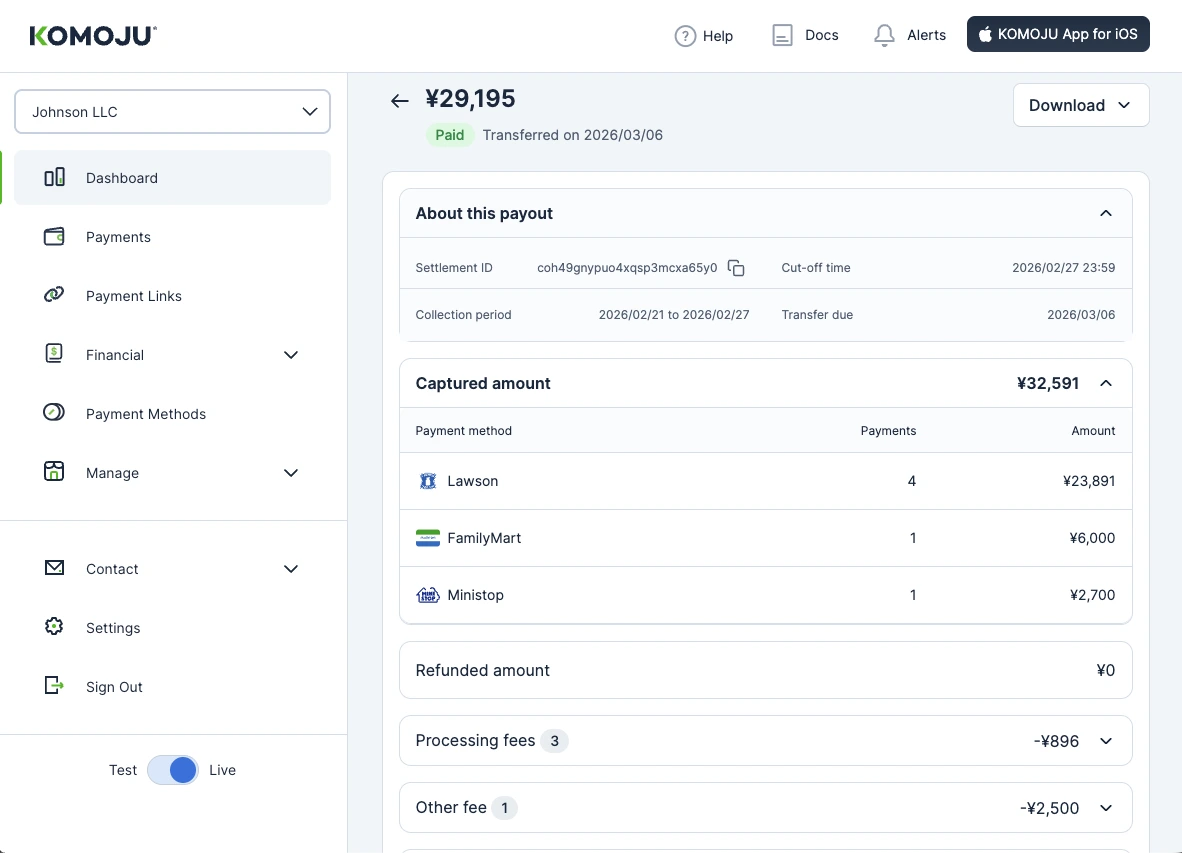Click the Lawson amount ¥23,891
This screenshot has height=853, width=1182.
point(1089,481)
